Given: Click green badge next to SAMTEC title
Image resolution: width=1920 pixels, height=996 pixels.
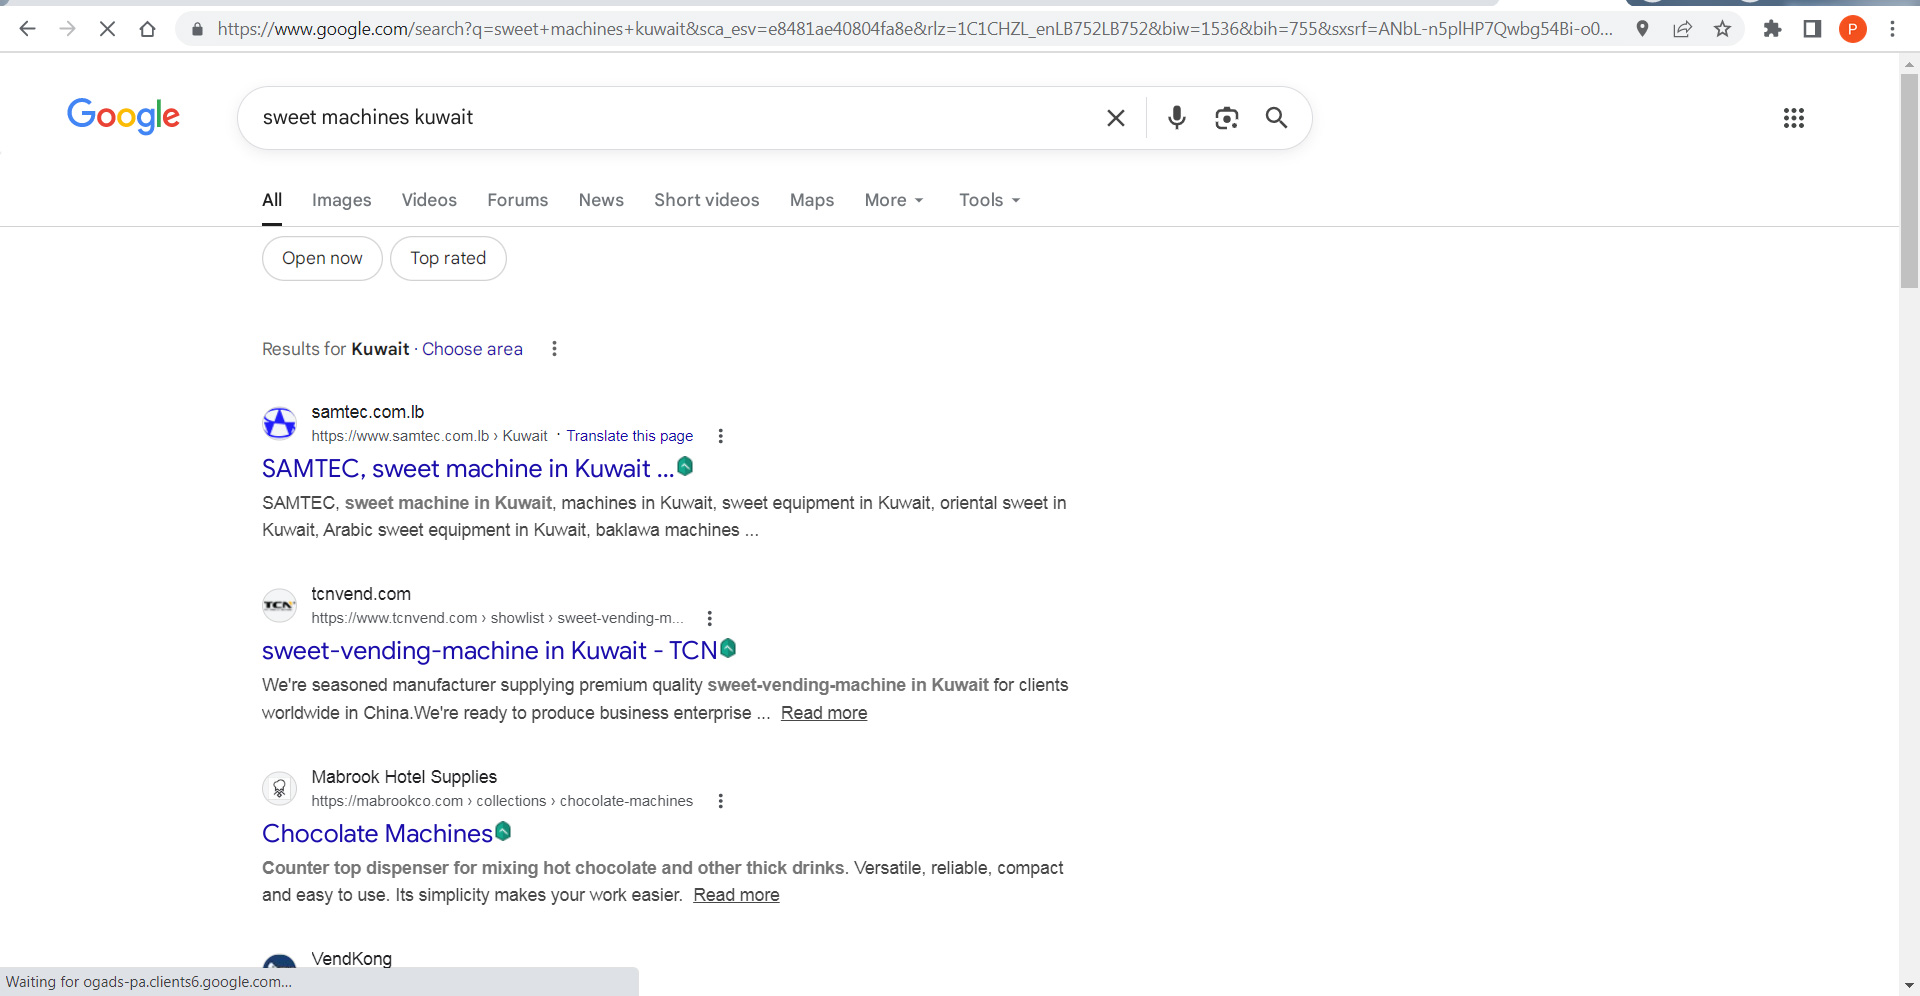Looking at the screenshot, I should 685,466.
